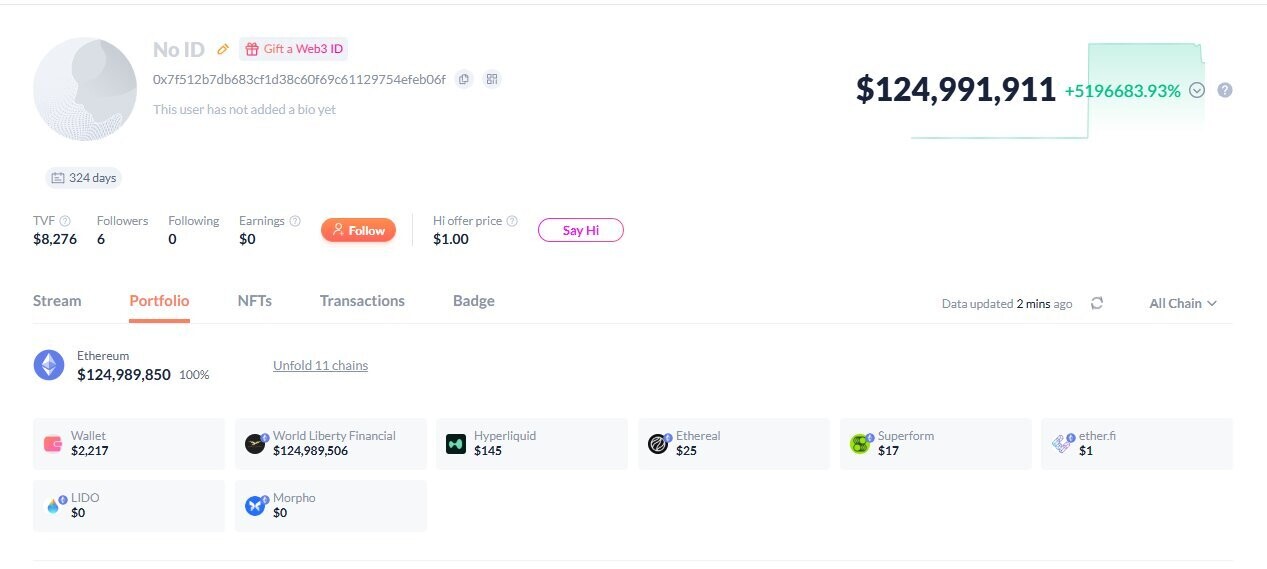This screenshot has height=569, width=1267.
Task: Click the Say Hi button
Action: (x=580, y=230)
